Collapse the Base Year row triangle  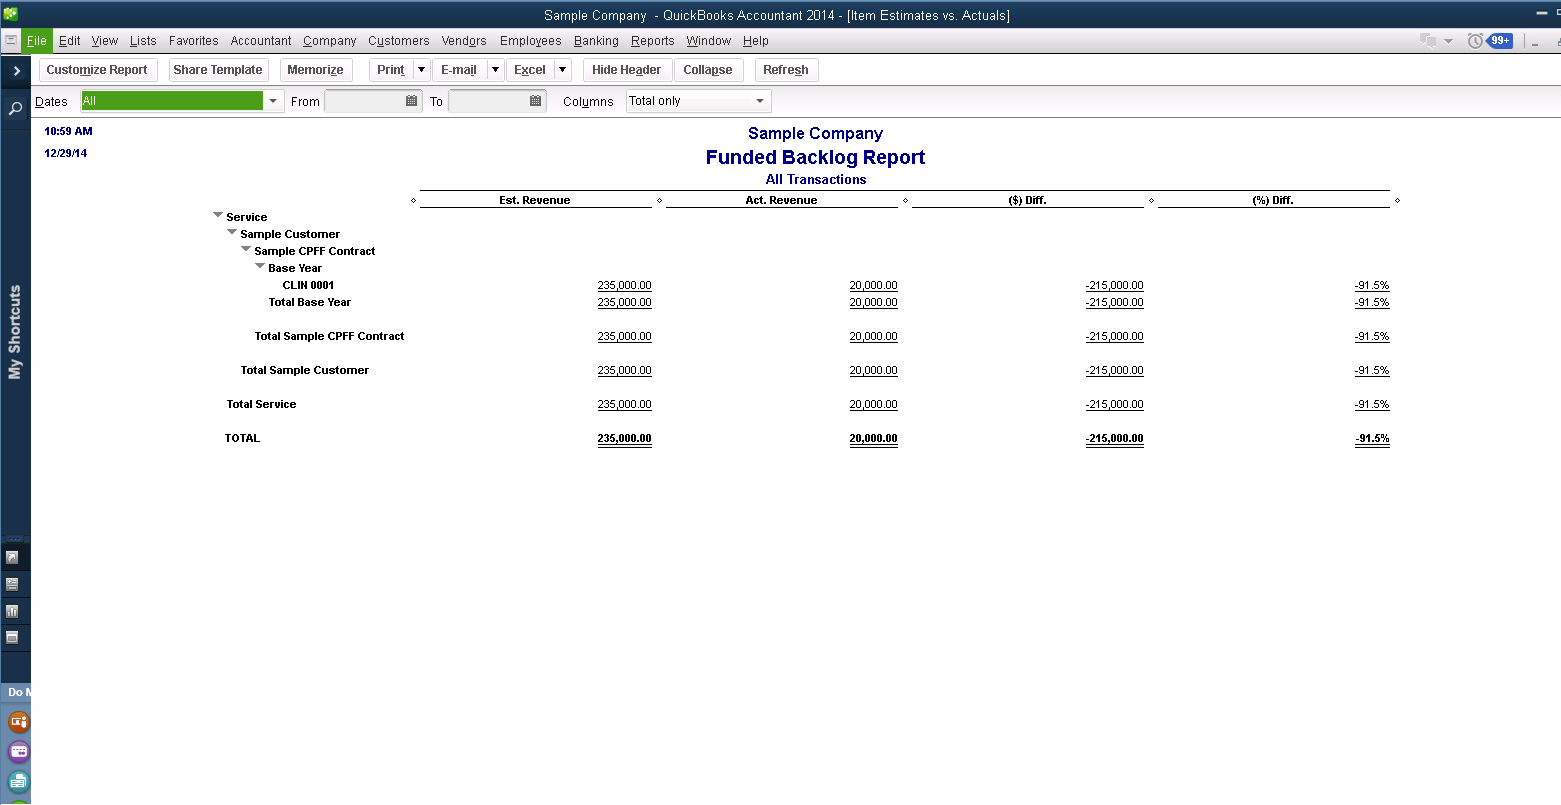[260, 267]
